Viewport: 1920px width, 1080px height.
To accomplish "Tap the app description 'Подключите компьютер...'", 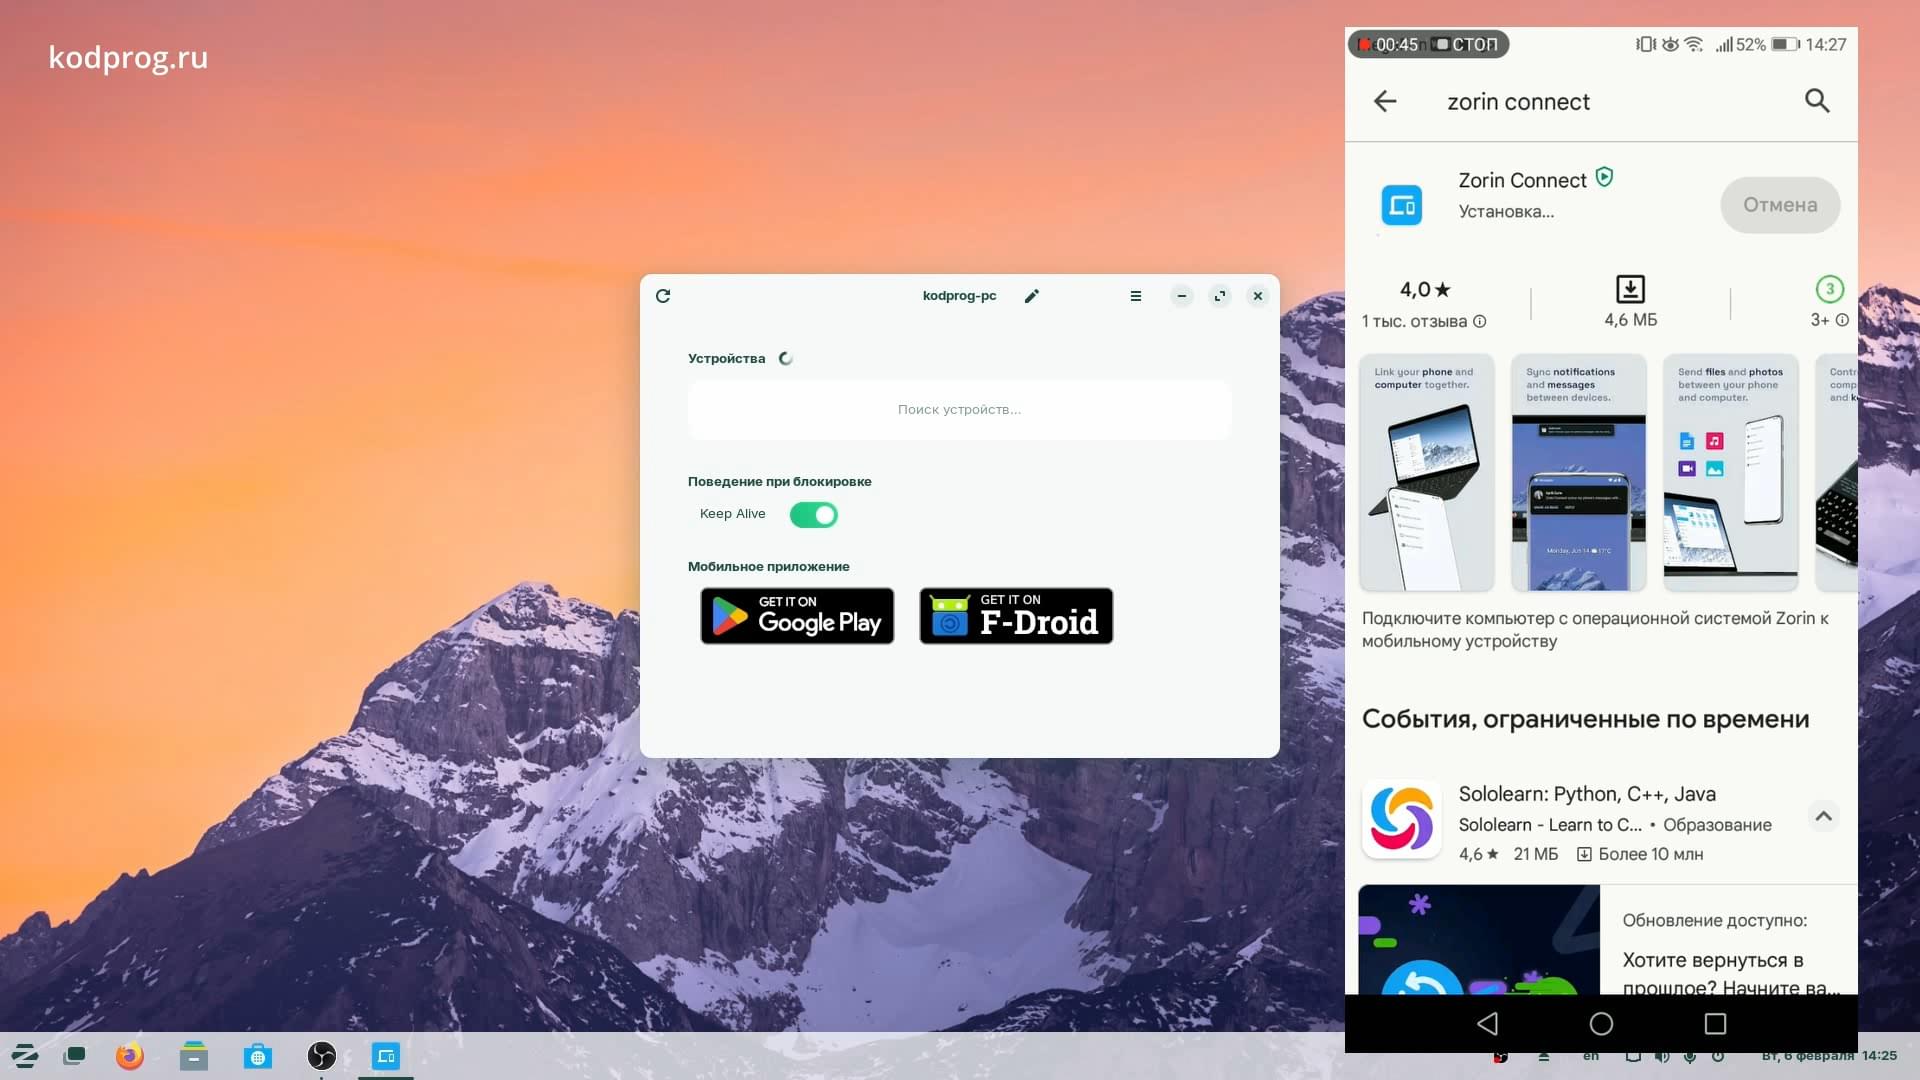I will pyautogui.click(x=1595, y=630).
